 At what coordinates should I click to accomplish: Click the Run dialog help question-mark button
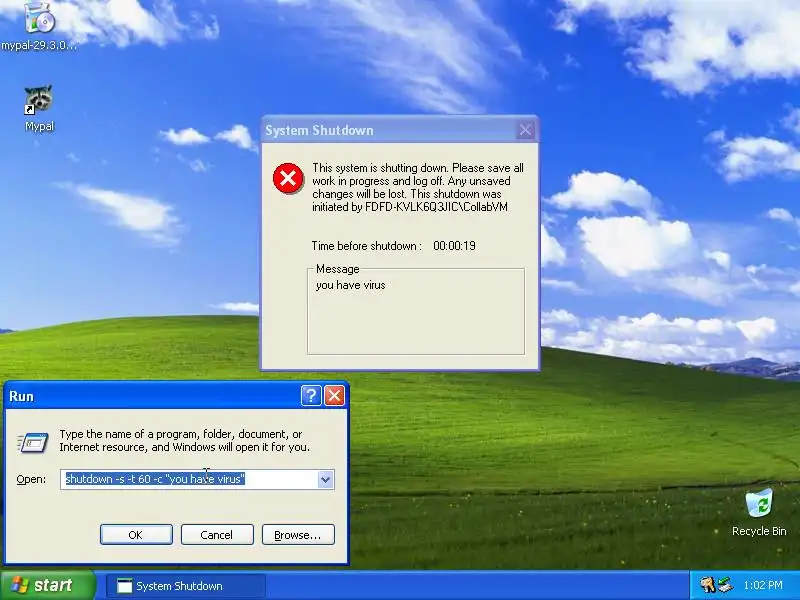311,395
